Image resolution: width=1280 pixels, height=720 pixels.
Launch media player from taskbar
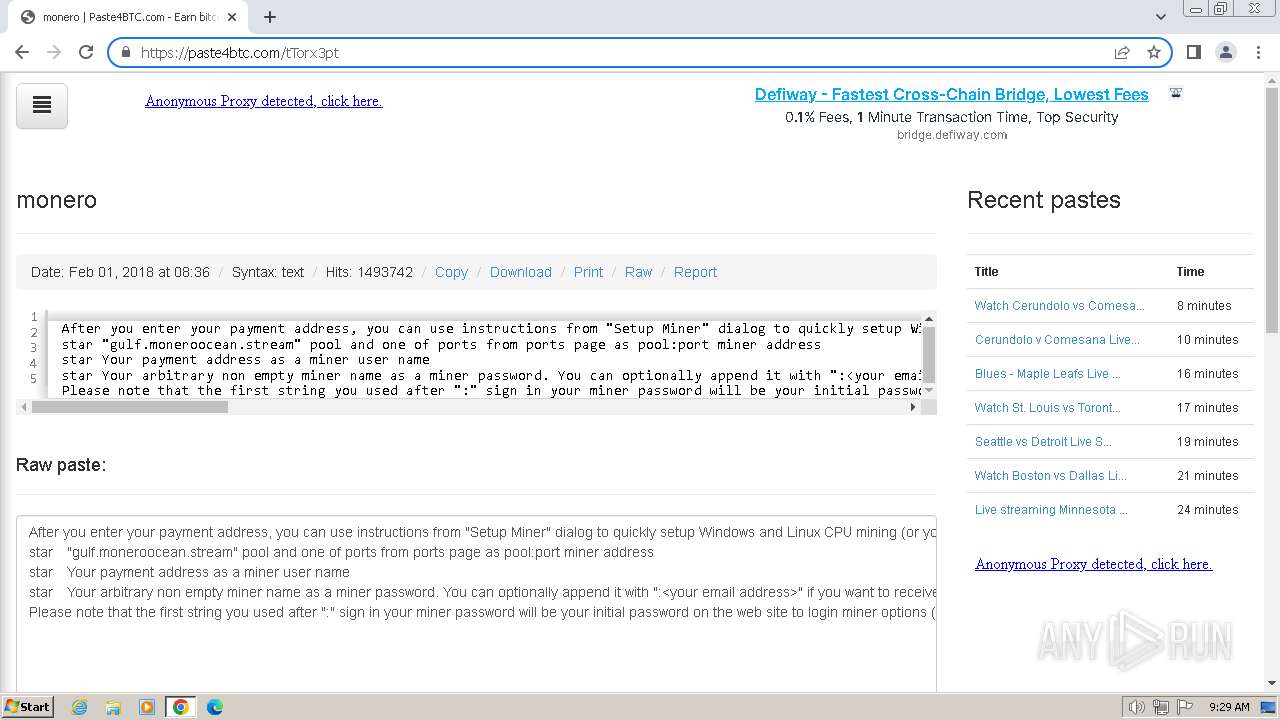[x=147, y=707]
